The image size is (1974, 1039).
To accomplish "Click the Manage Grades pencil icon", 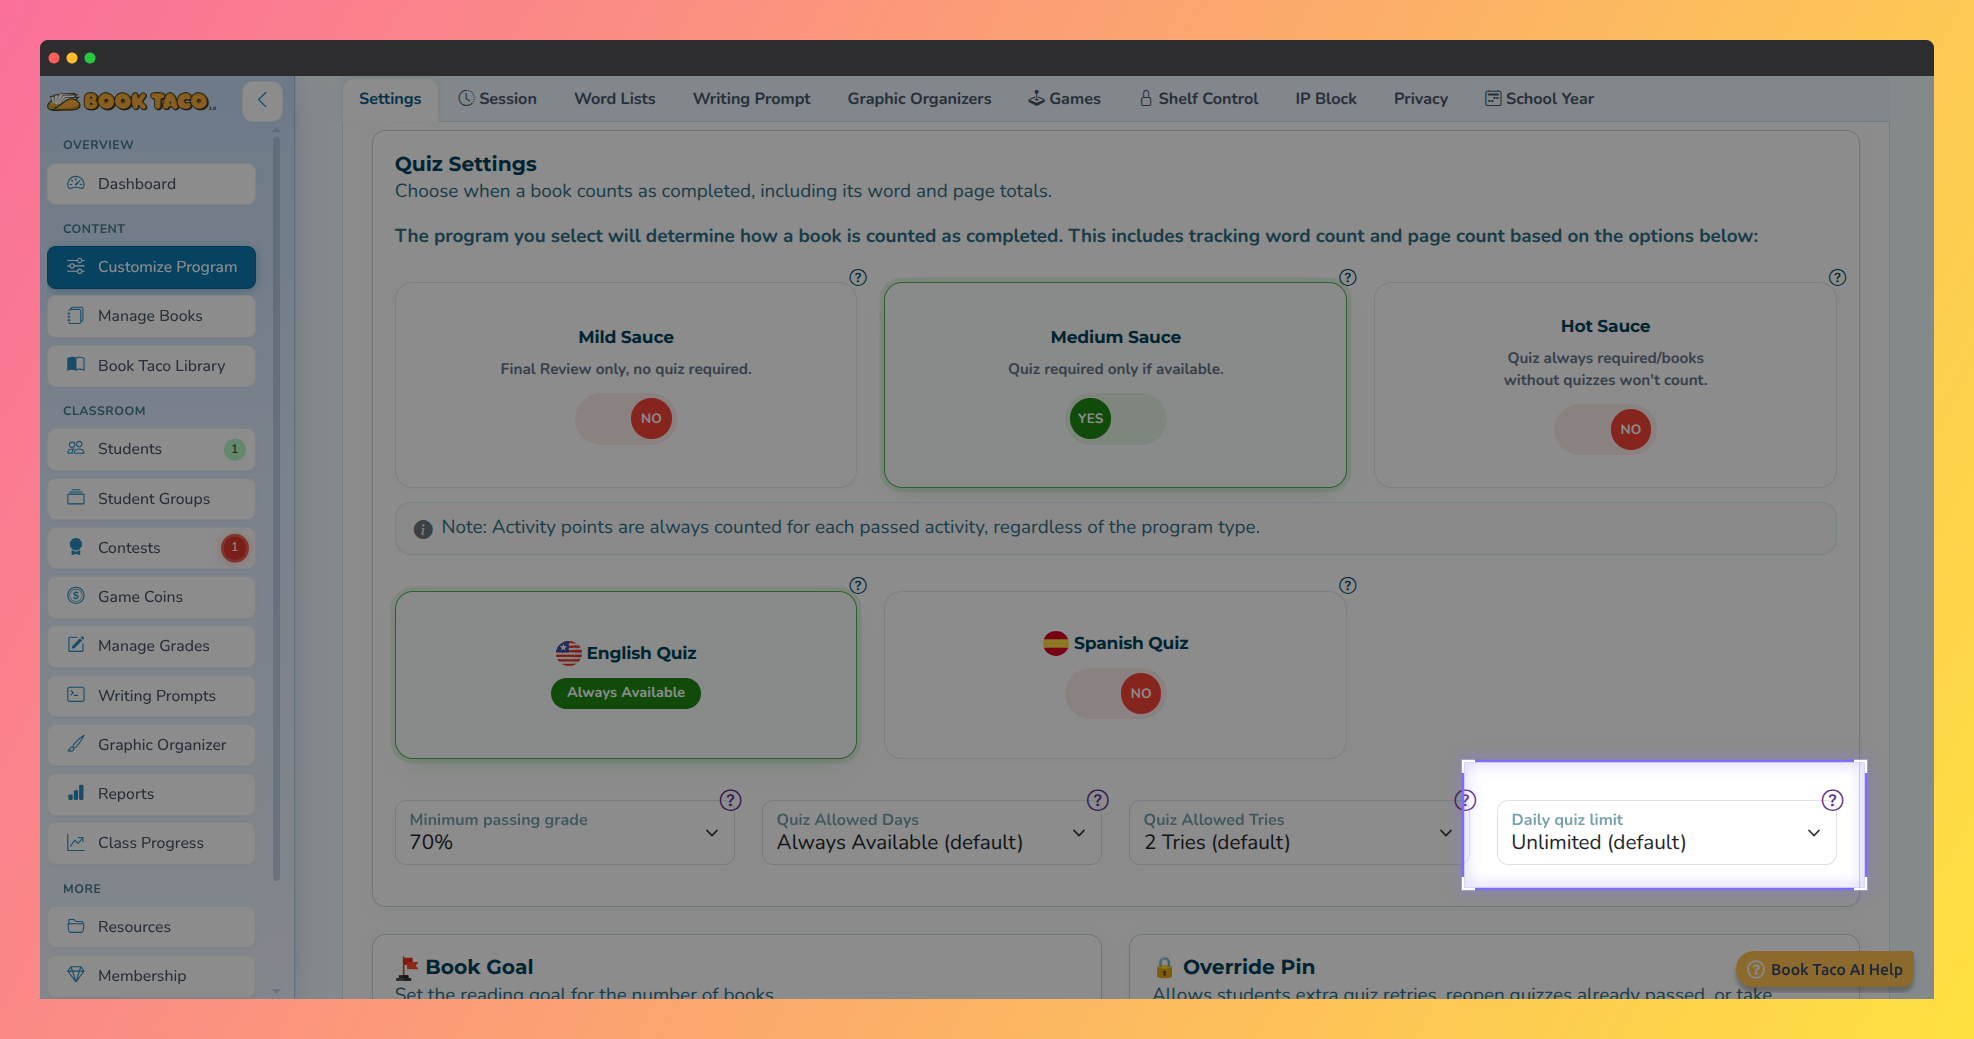I will 76,645.
